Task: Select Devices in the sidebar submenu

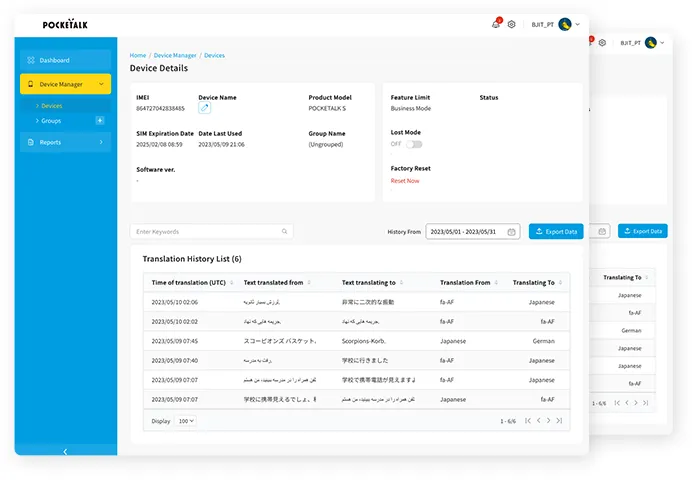Action: click(x=51, y=105)
